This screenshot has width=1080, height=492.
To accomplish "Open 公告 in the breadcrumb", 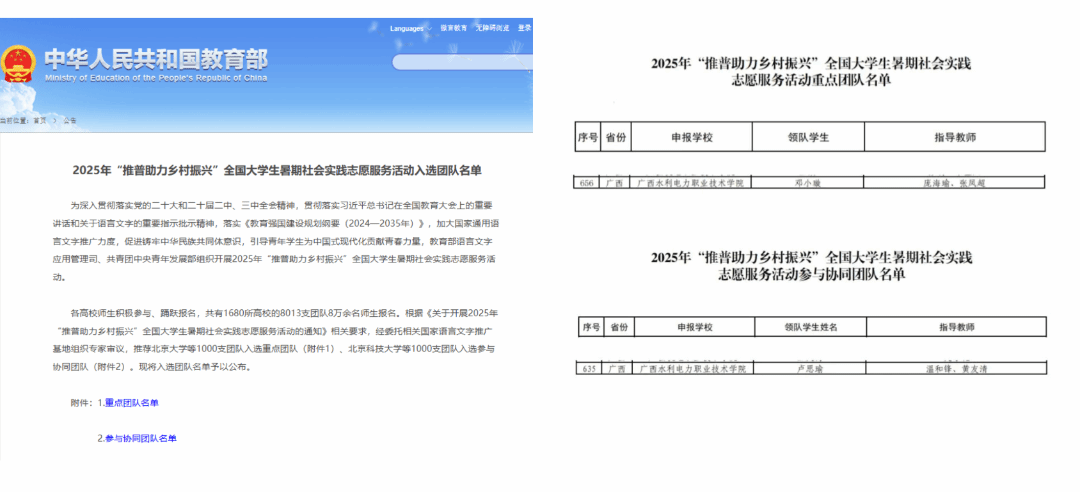I will pyautogui.click(x=70, y=120).
